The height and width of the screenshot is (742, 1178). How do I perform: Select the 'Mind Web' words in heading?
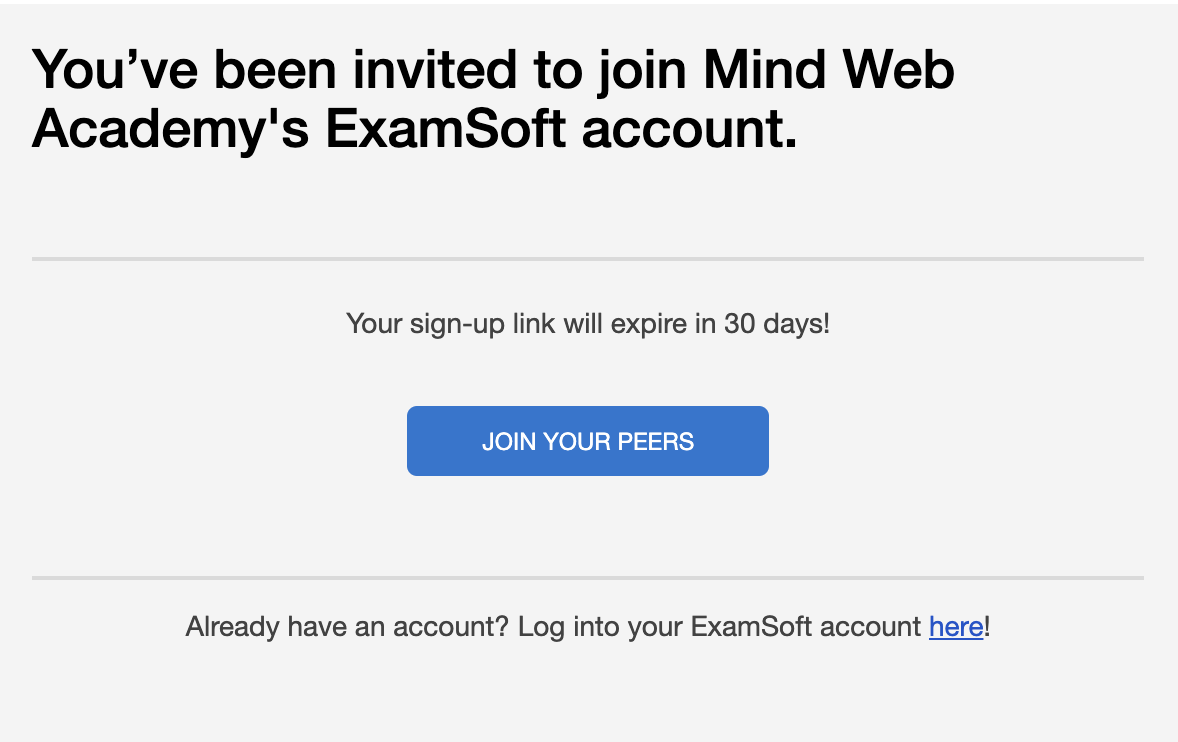point(829,70)
